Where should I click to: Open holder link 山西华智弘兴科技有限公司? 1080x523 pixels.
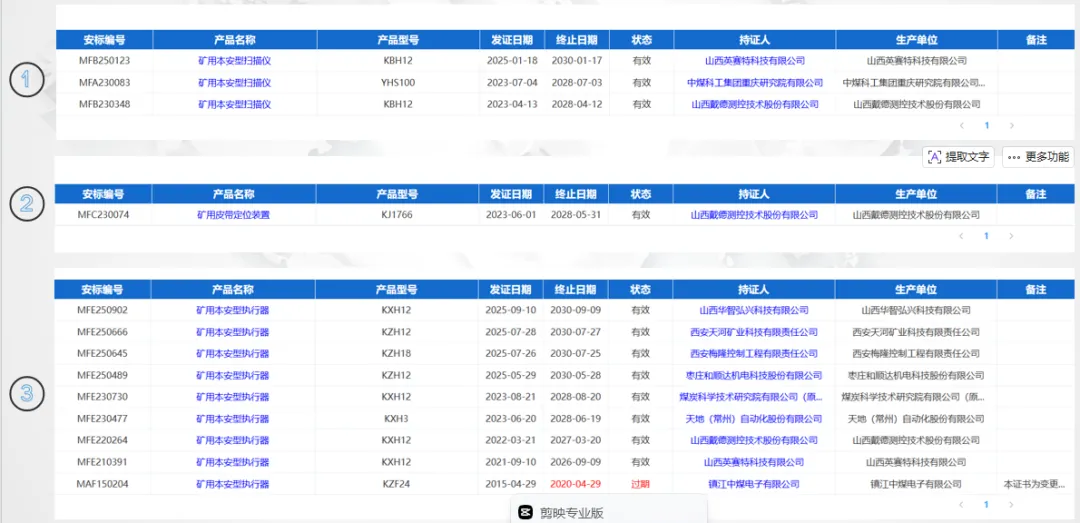click(754, 311)
